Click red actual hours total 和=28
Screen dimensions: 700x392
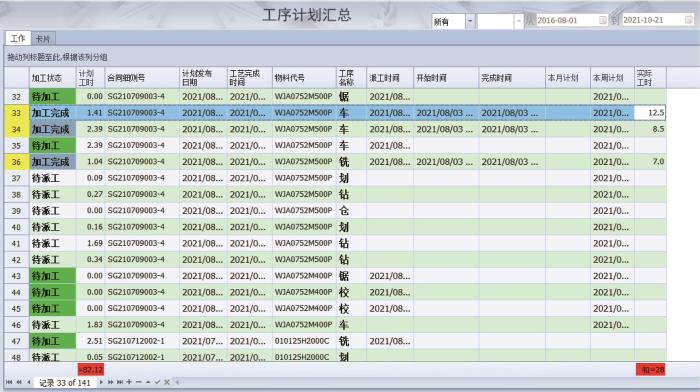click(651, 370)
